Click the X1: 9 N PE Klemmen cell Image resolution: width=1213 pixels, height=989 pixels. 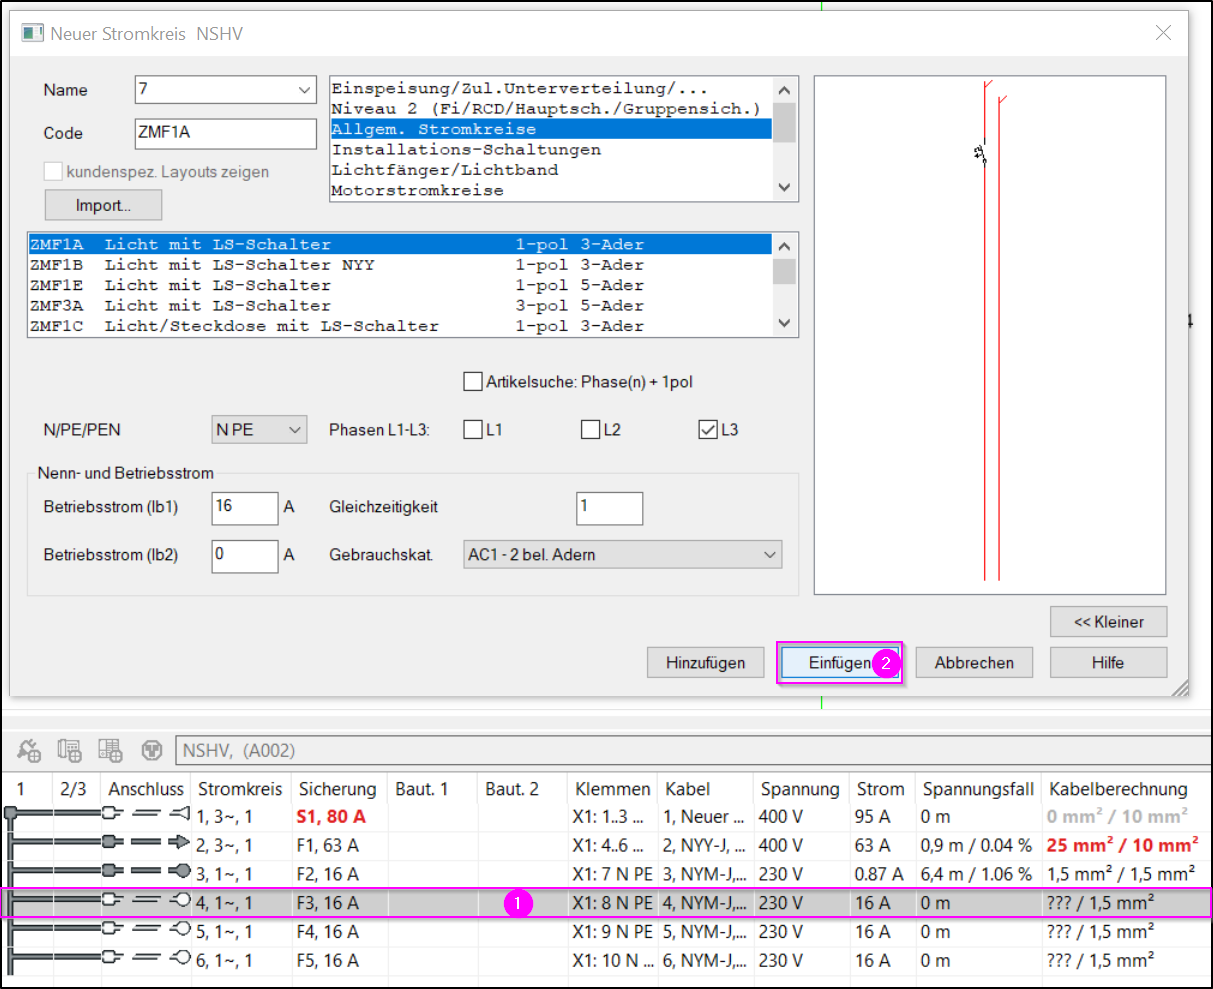[x=613, y=932]
